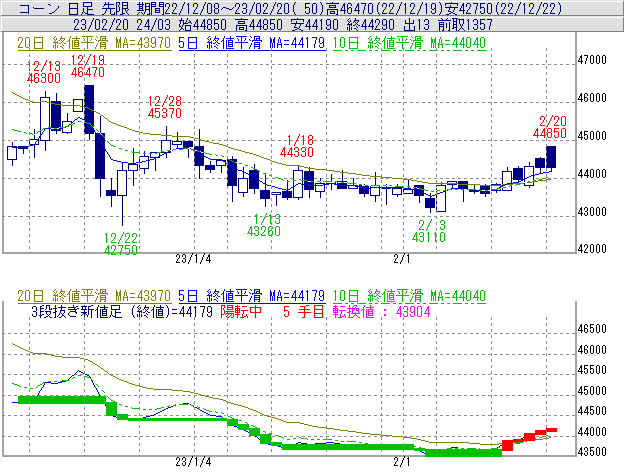This screenshot has height=475, width=624.
Task: Click the 46500 lower chart axis label
Action: click(x=592, y=329)
